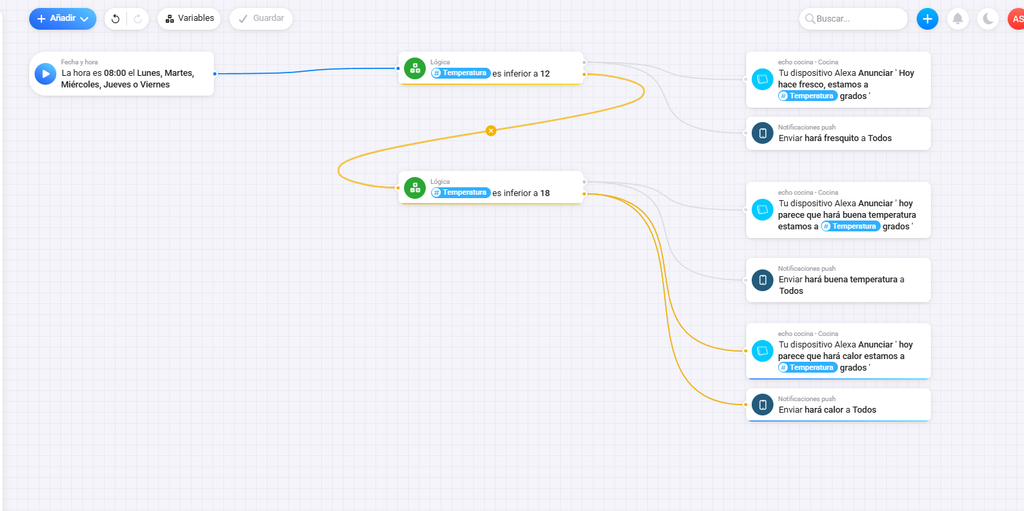Click 'es inferior a 18' condition text
This screenshot has height=511, width=1024.
(521, 193)
